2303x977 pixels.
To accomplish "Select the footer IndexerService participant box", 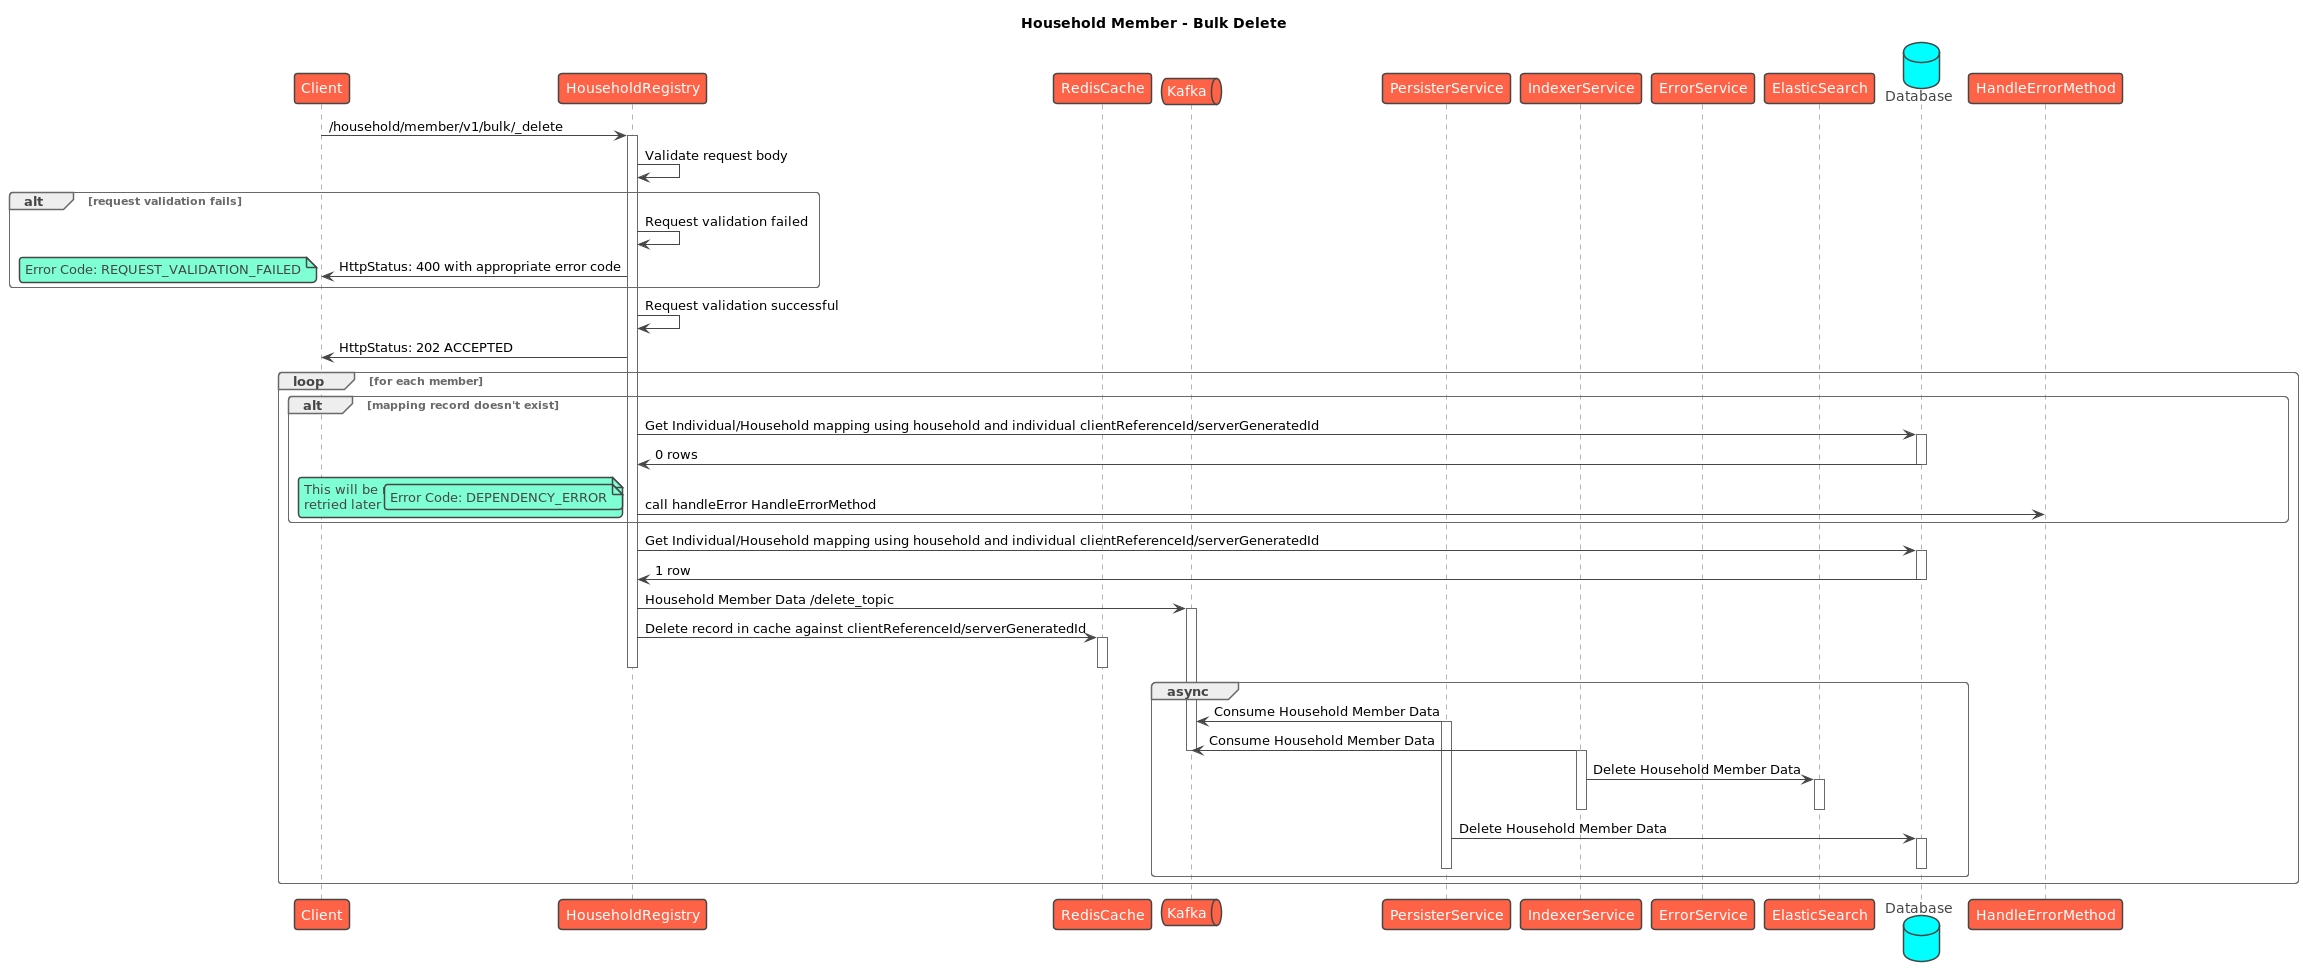I will pos(1580,915).
